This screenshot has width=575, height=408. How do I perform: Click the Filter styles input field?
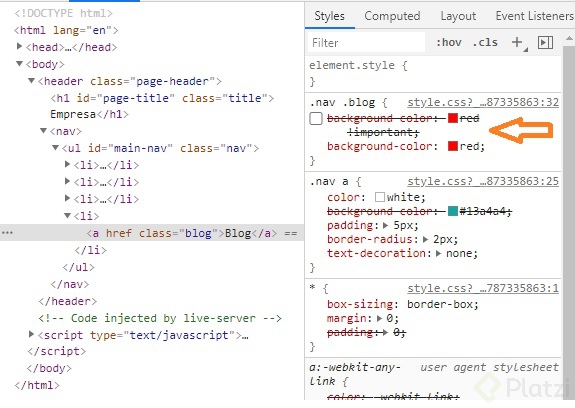367,43
